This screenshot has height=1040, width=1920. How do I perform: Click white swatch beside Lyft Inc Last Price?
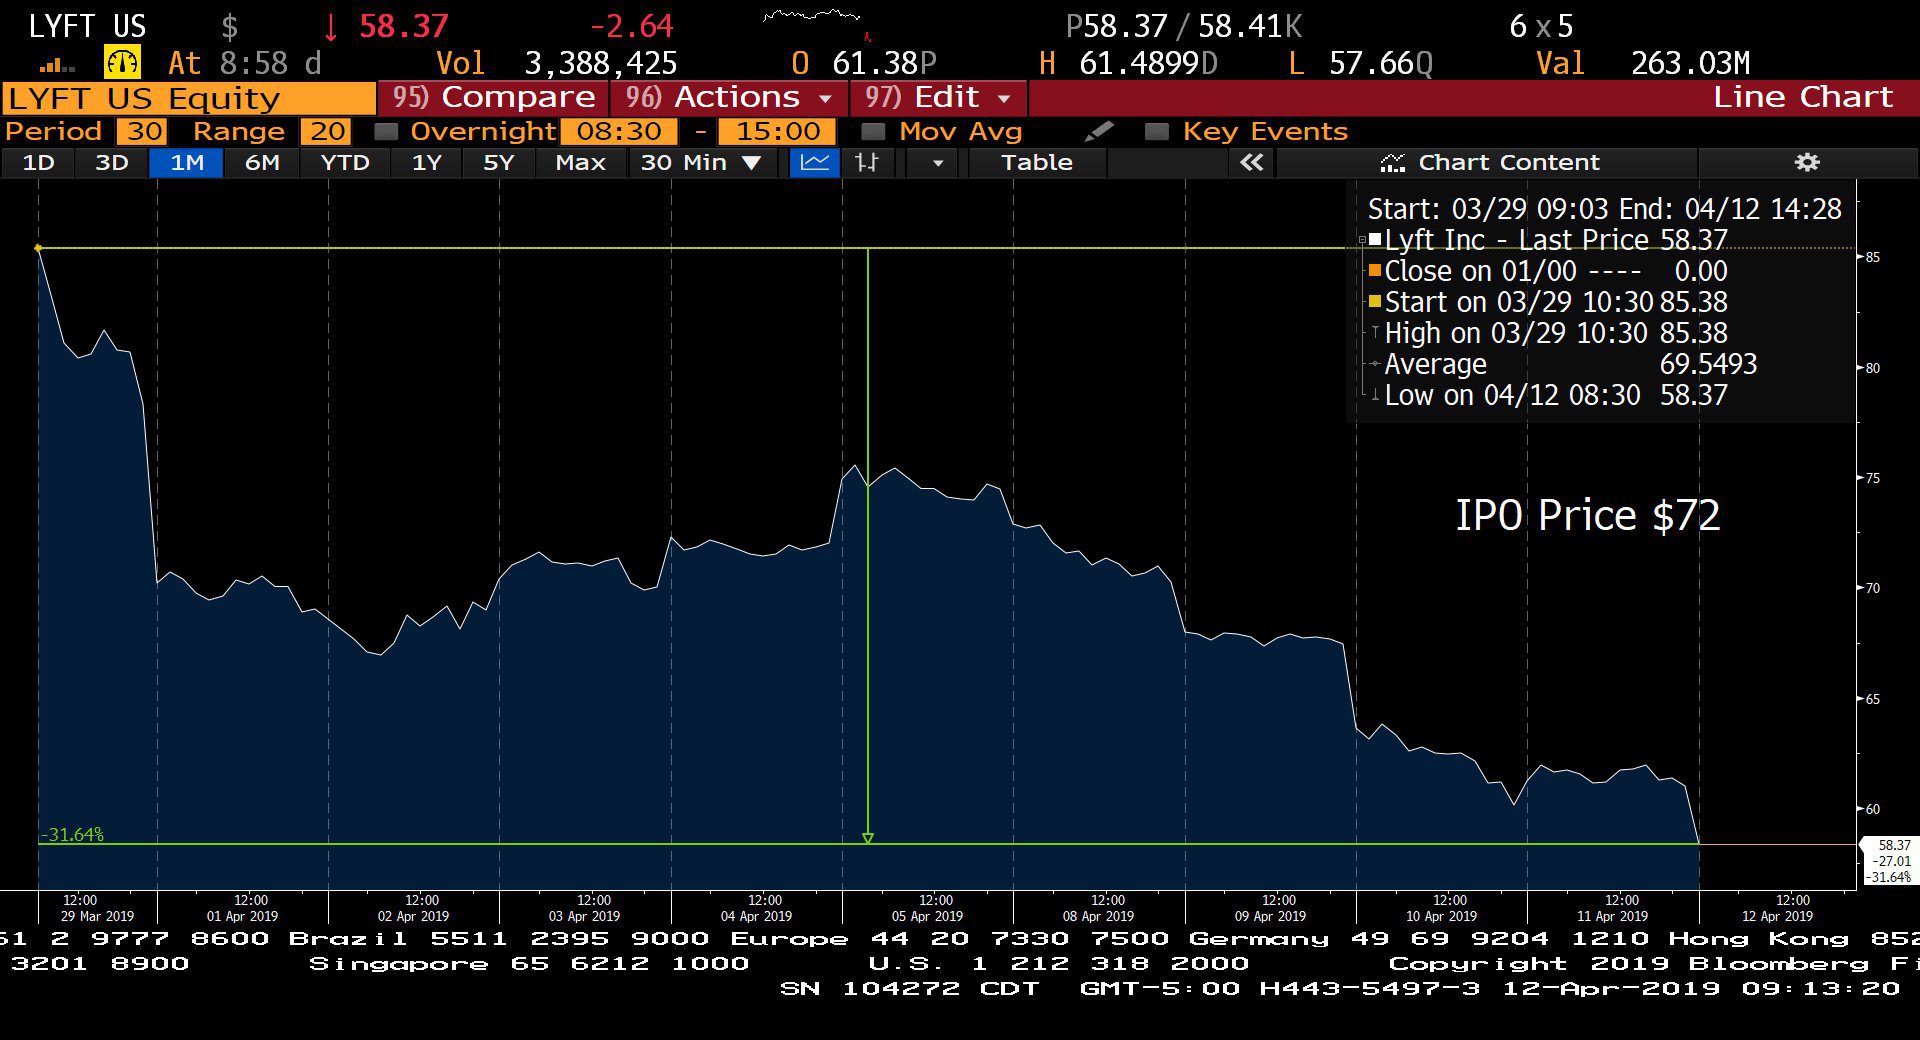tap(1375, 239)
